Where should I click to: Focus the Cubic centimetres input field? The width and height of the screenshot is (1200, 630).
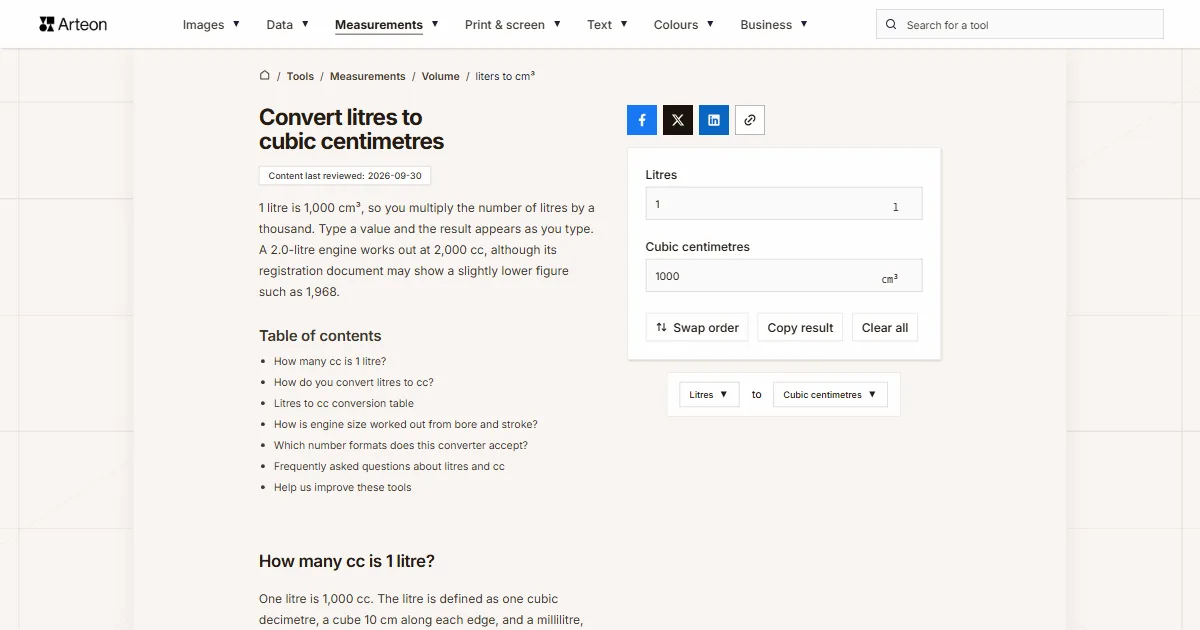784,276
